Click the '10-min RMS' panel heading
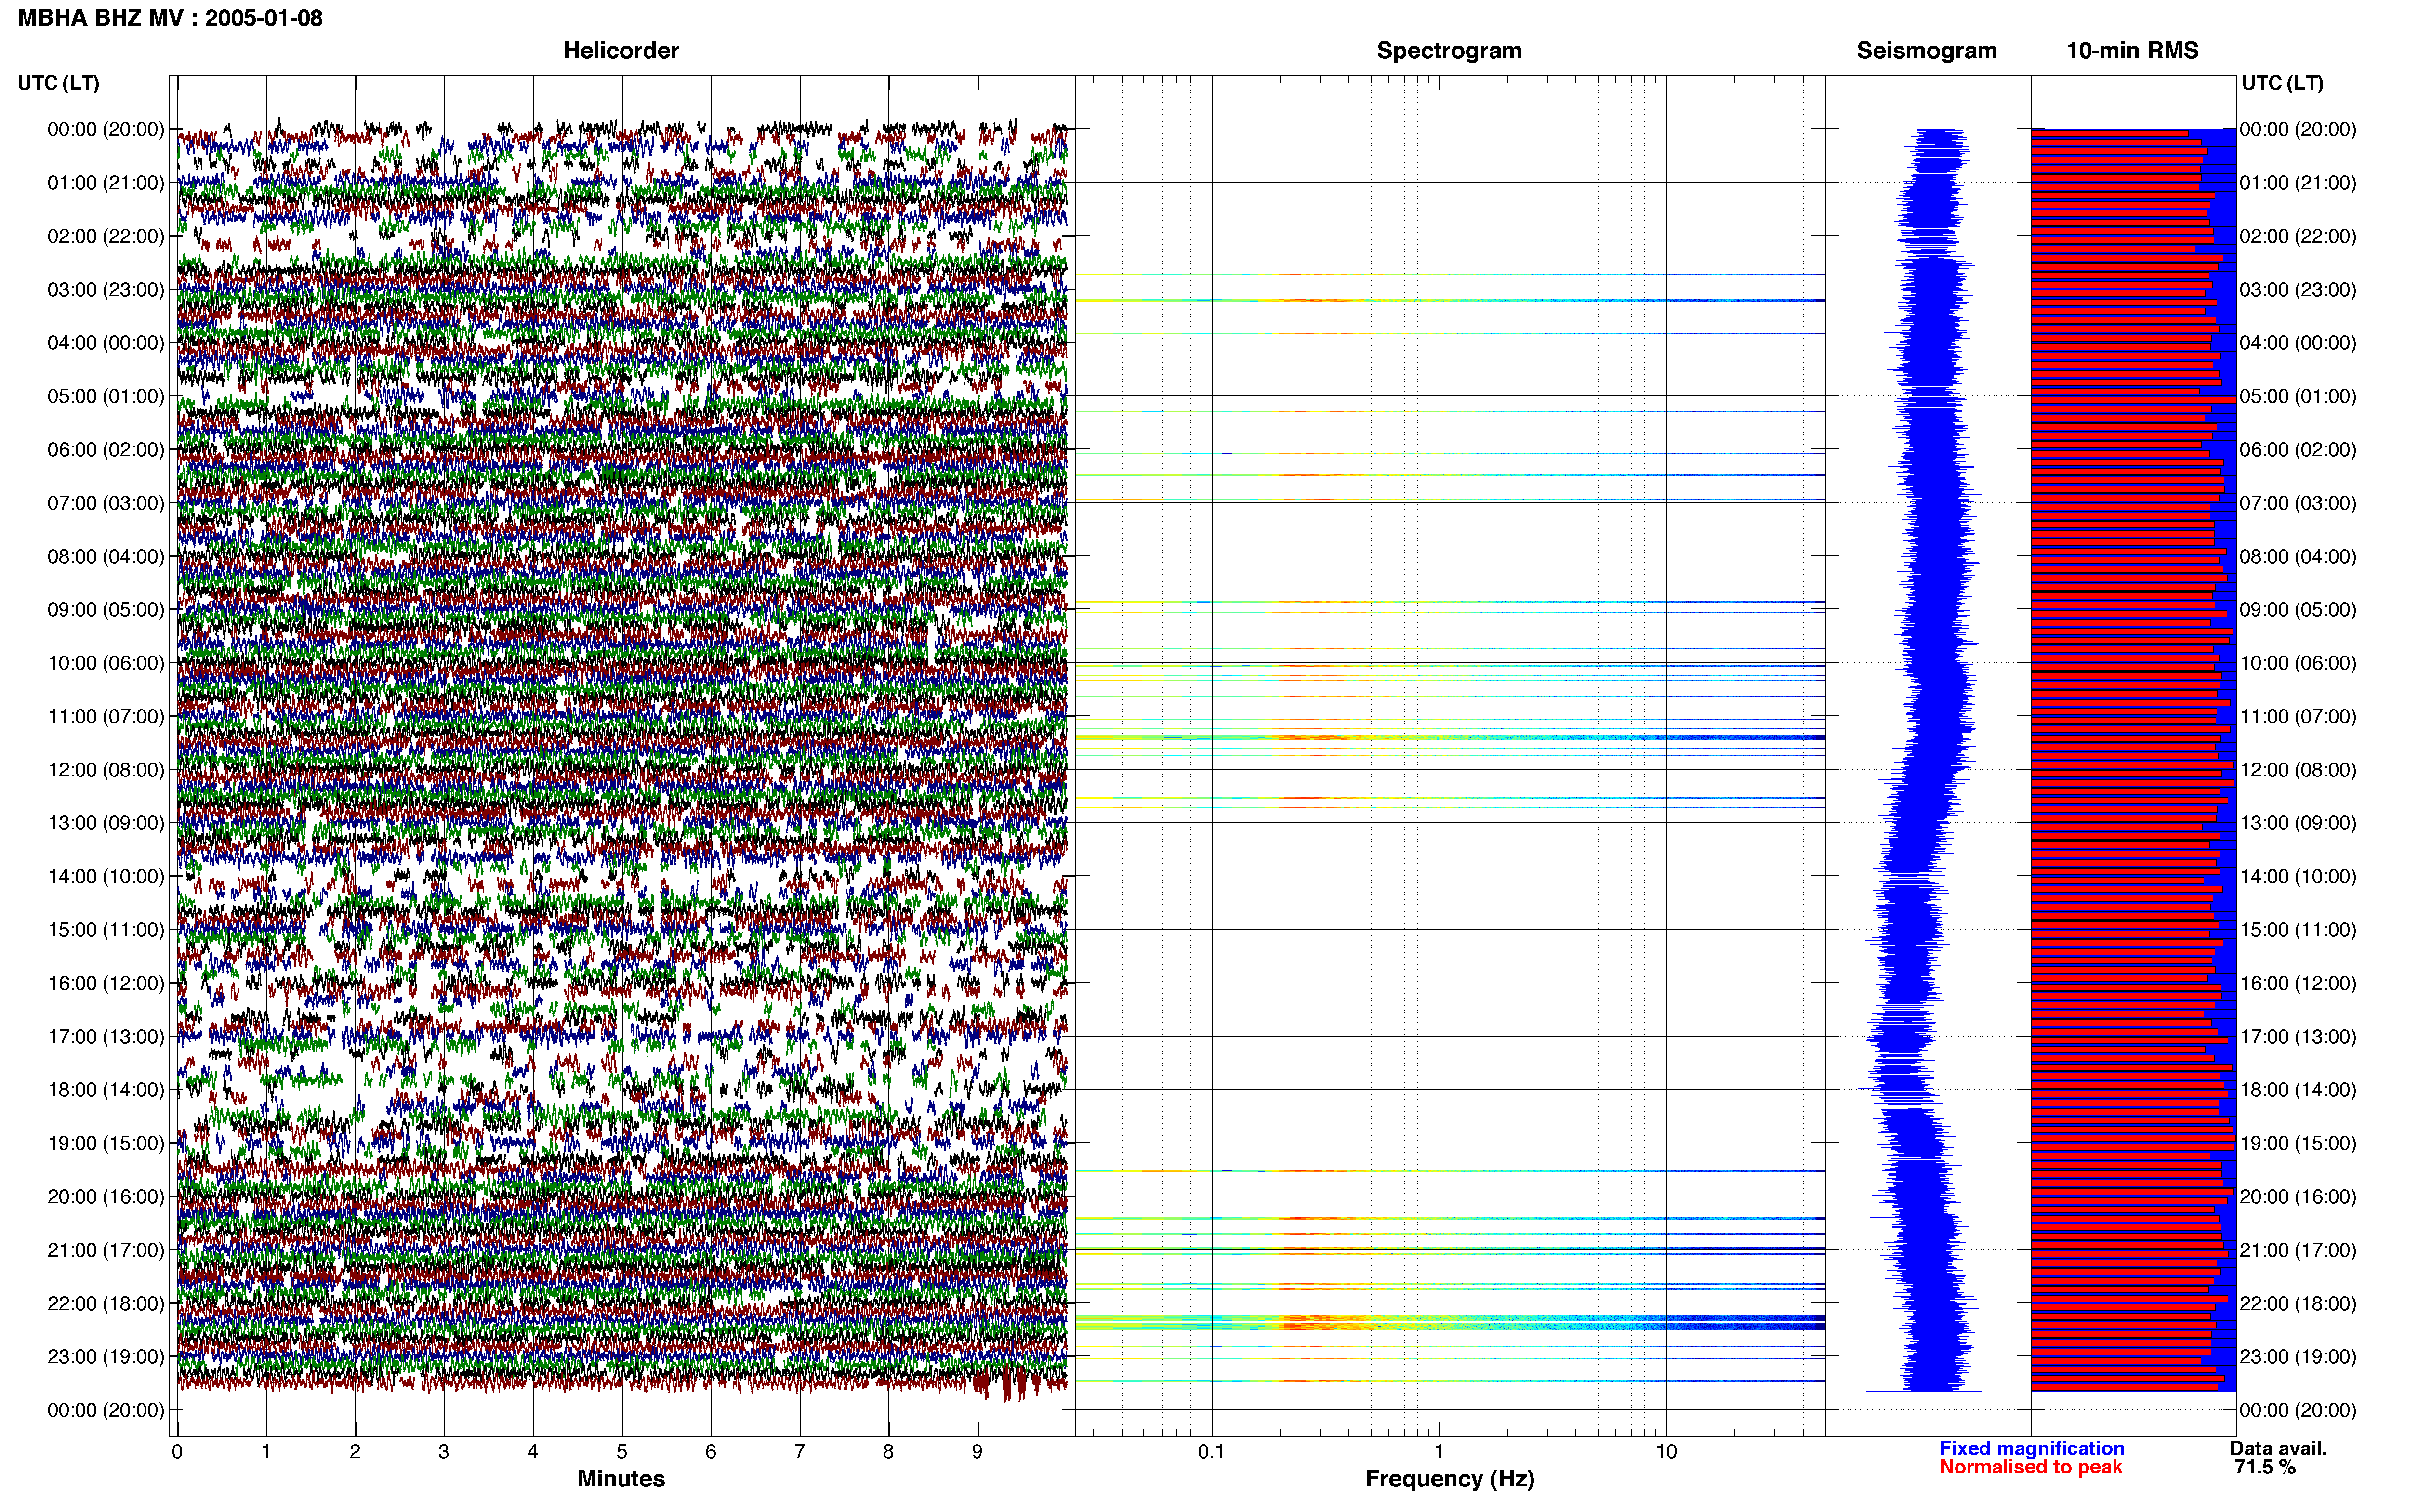2418x1512 pixels. click(x=2132, y=50)
